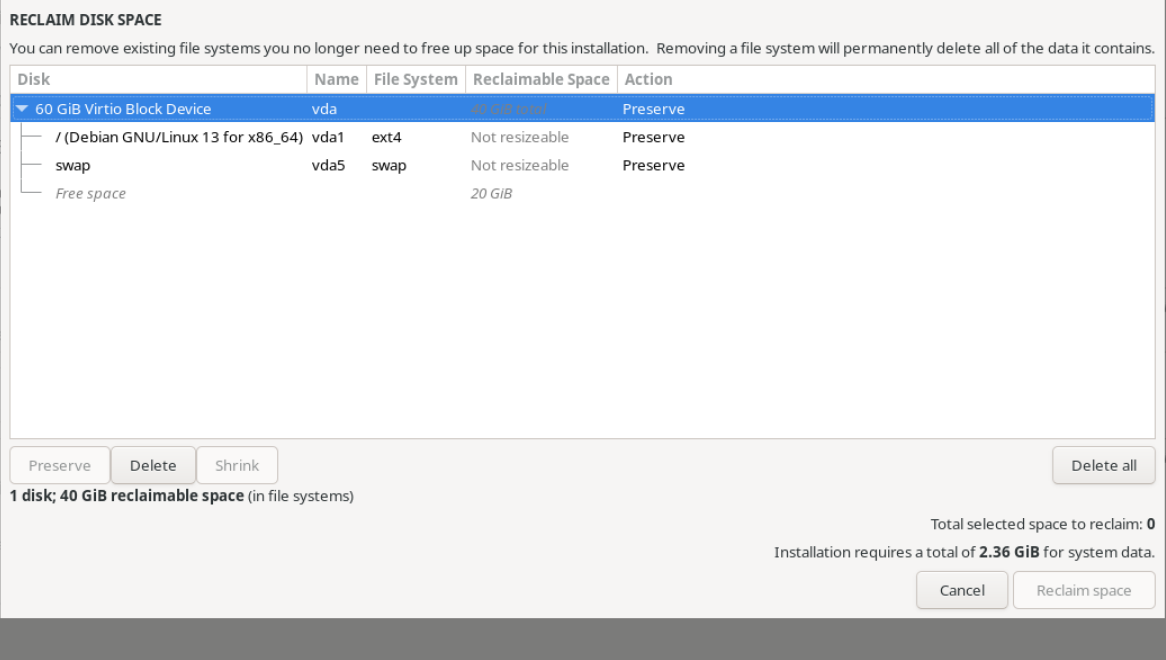Sort by the Disk column header

158,80
